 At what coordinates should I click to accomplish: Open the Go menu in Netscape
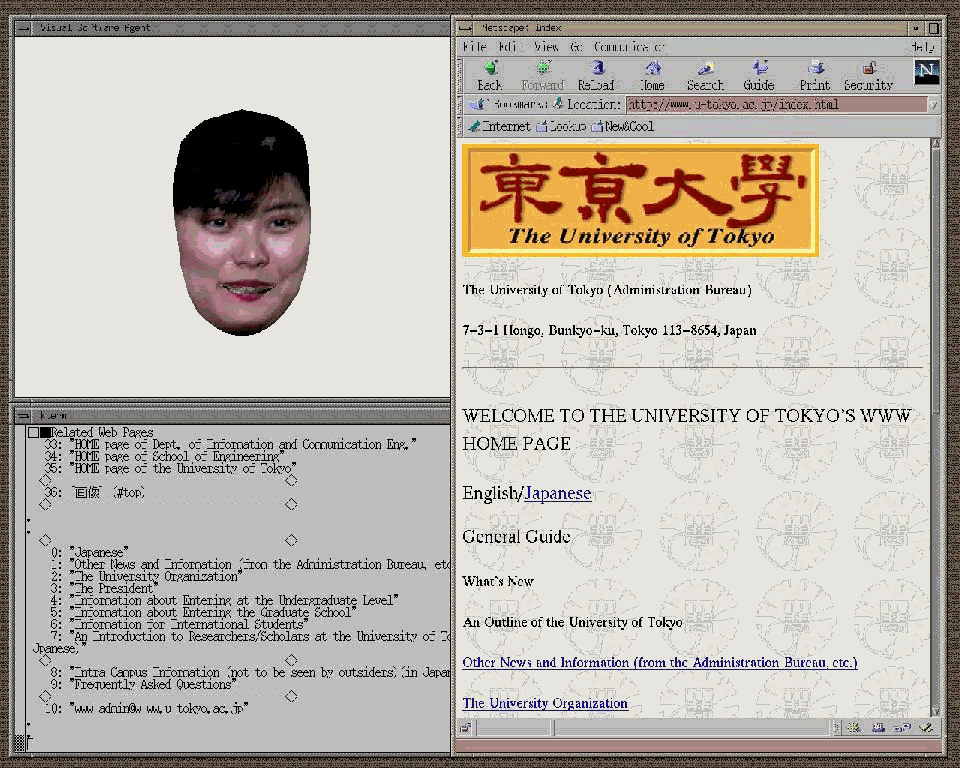576,47
